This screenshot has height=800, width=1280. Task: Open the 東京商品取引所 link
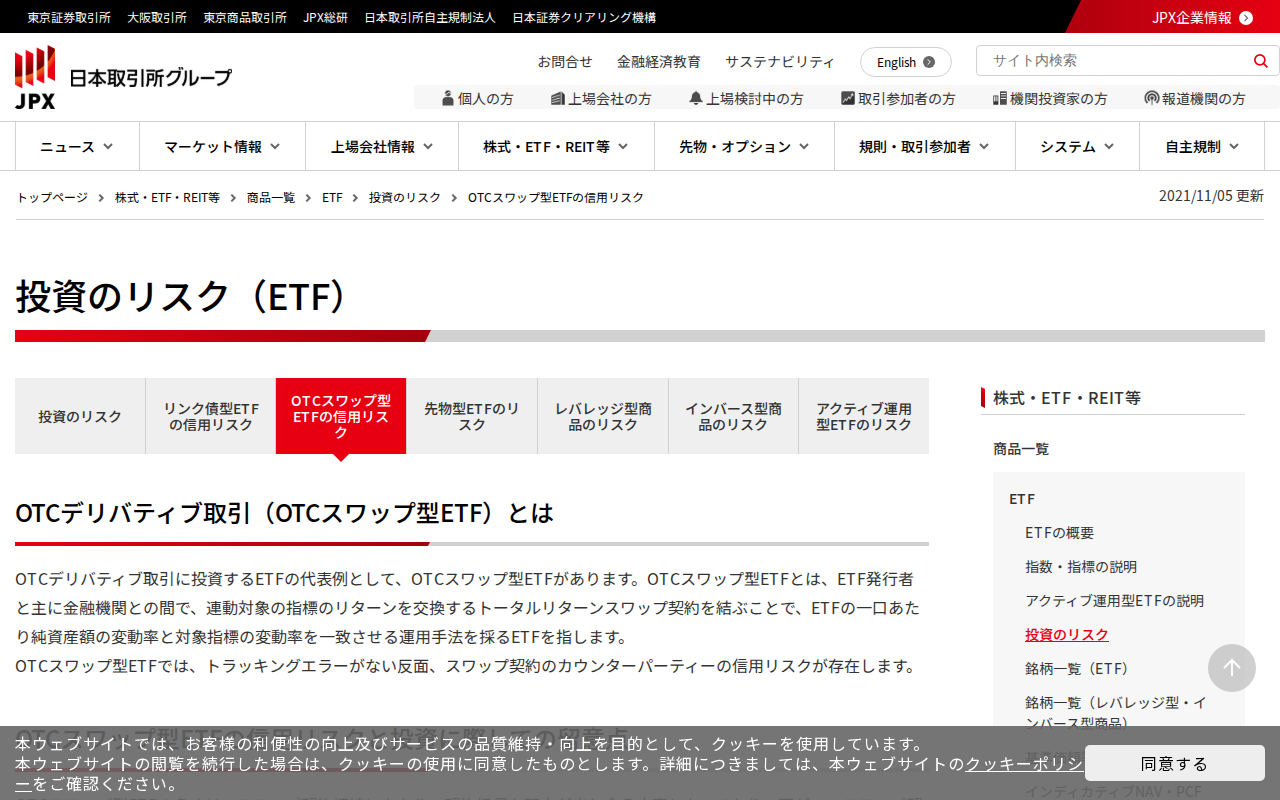(x=245, y=18)
